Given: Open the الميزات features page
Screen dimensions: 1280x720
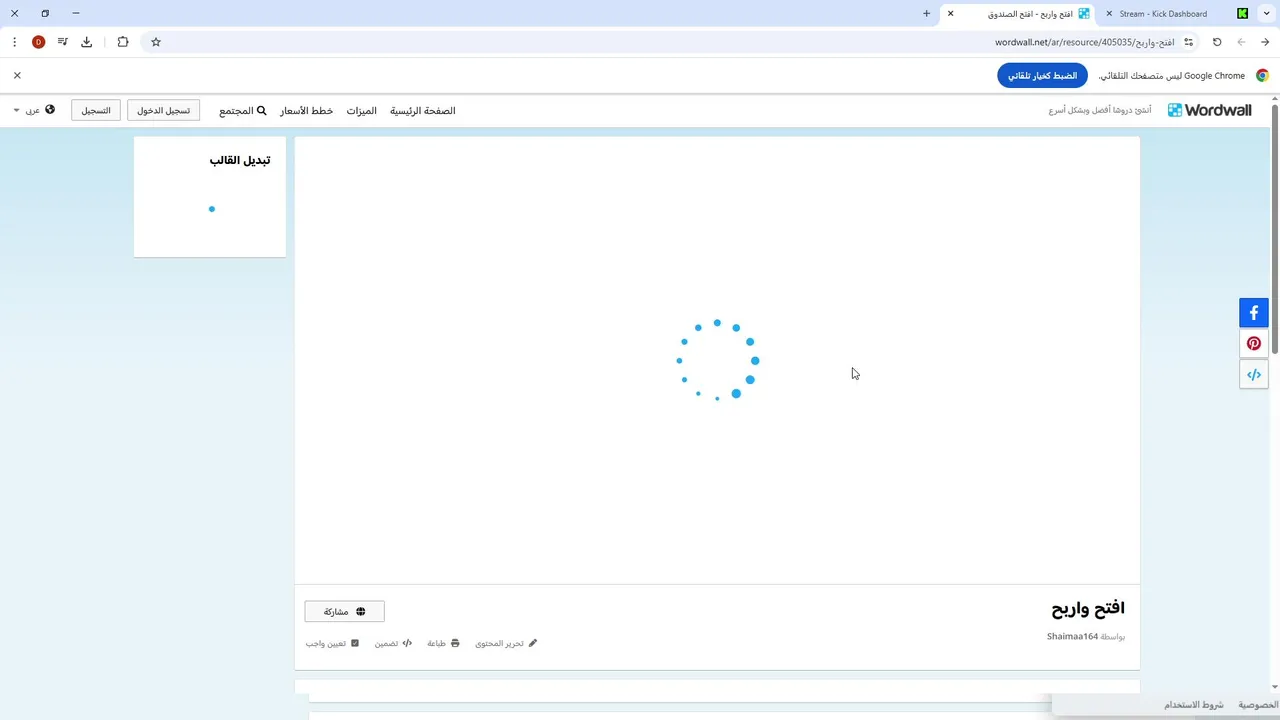Looking at the screenshot, I should (362, 110).
